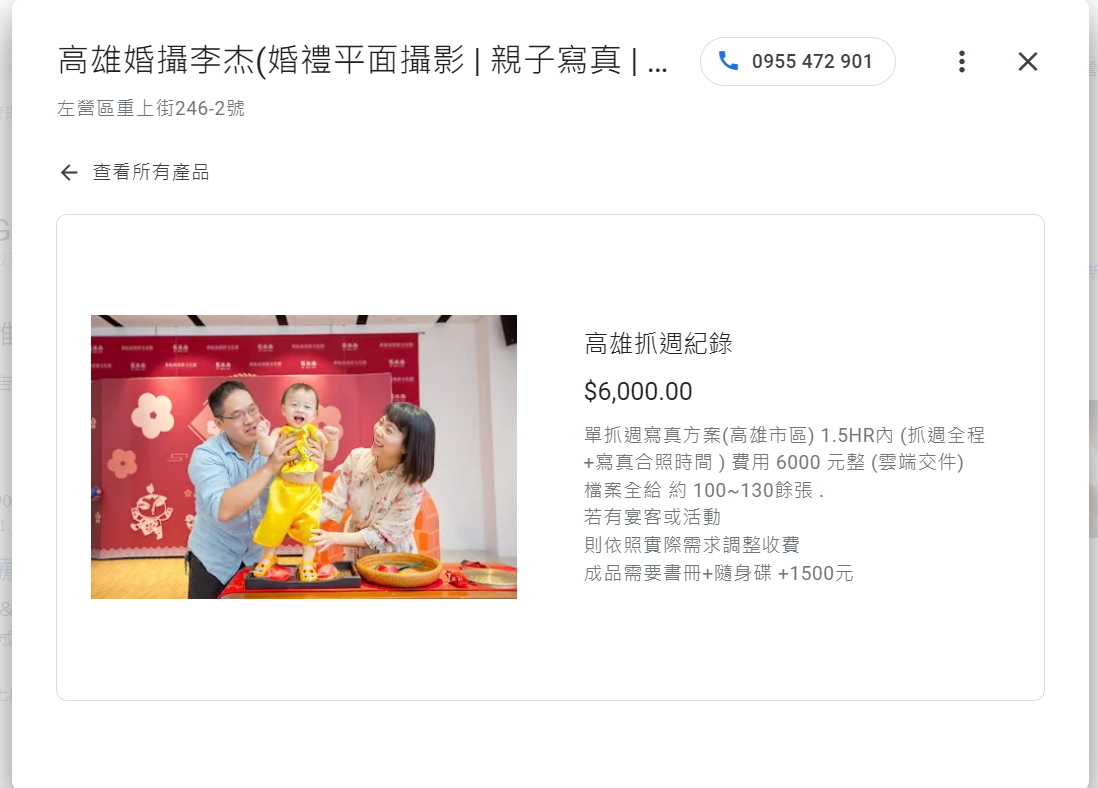
Task: Click the line 若有宴客或活動
Action: point(653,517)
